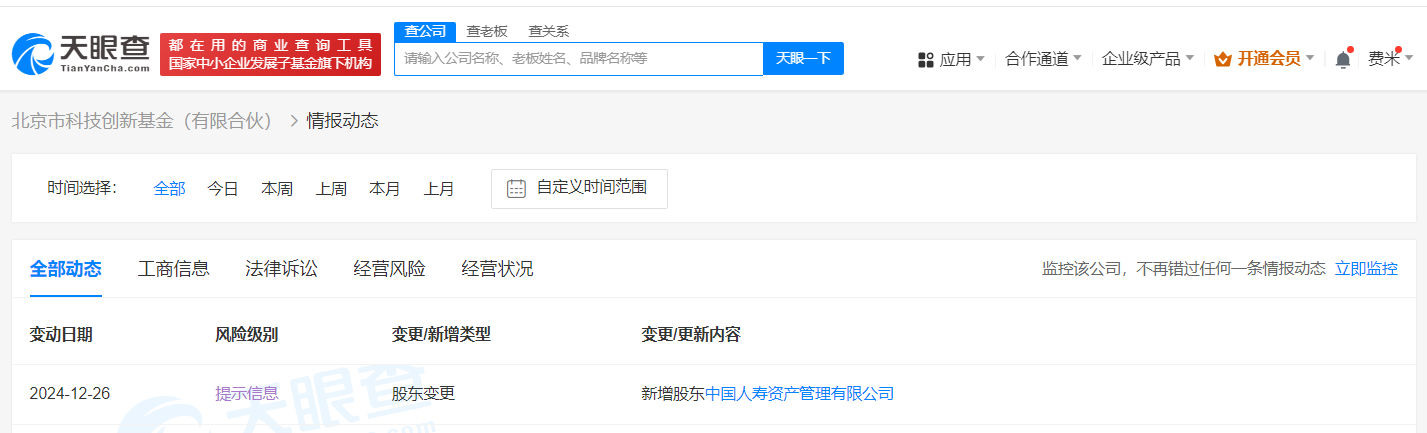Open the apps grid icon 应用
Screen dimensions: 1427x433
tap(926, 60)
